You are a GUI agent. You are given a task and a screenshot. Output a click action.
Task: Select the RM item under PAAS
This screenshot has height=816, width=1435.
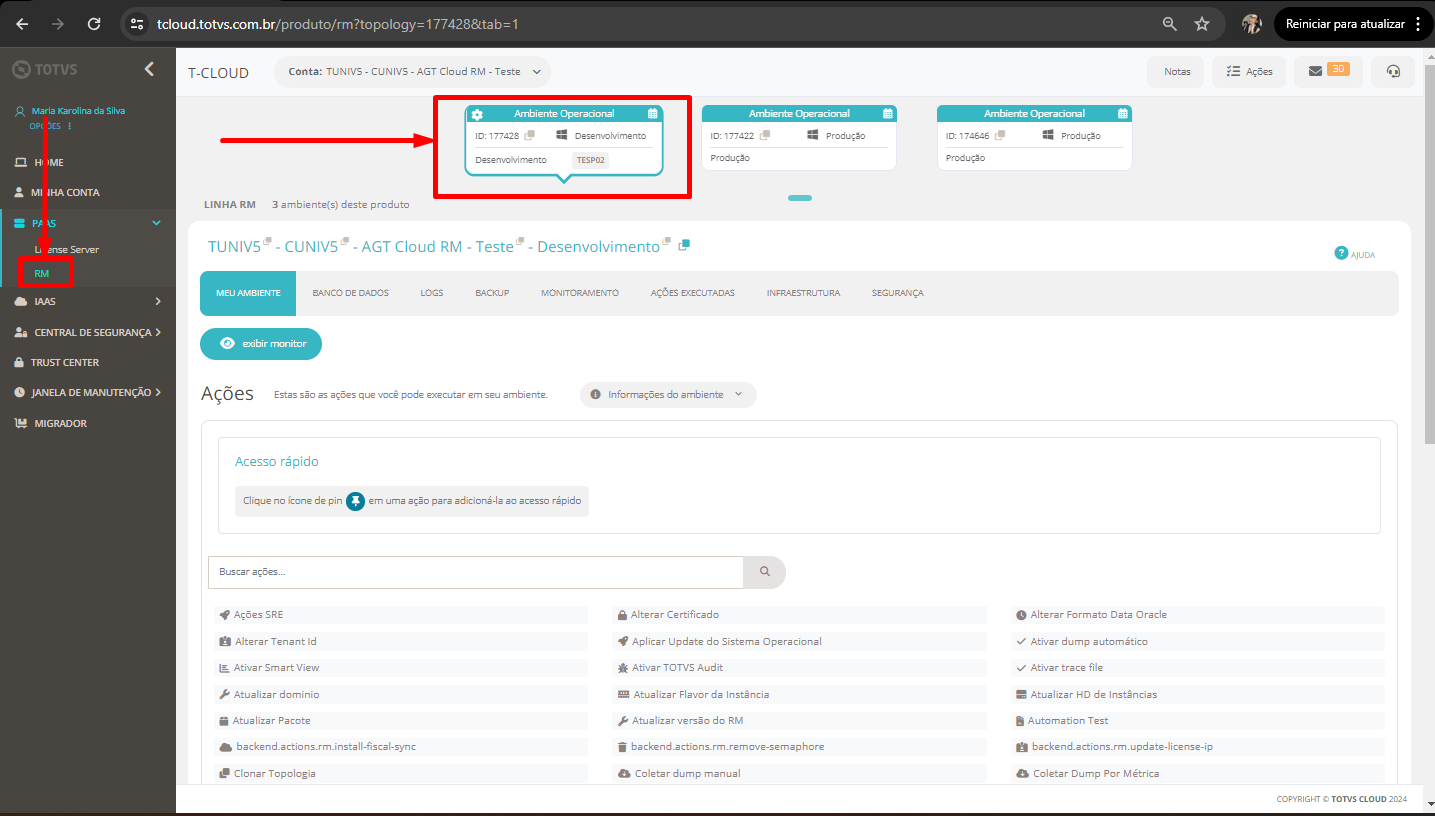(42, 273)
